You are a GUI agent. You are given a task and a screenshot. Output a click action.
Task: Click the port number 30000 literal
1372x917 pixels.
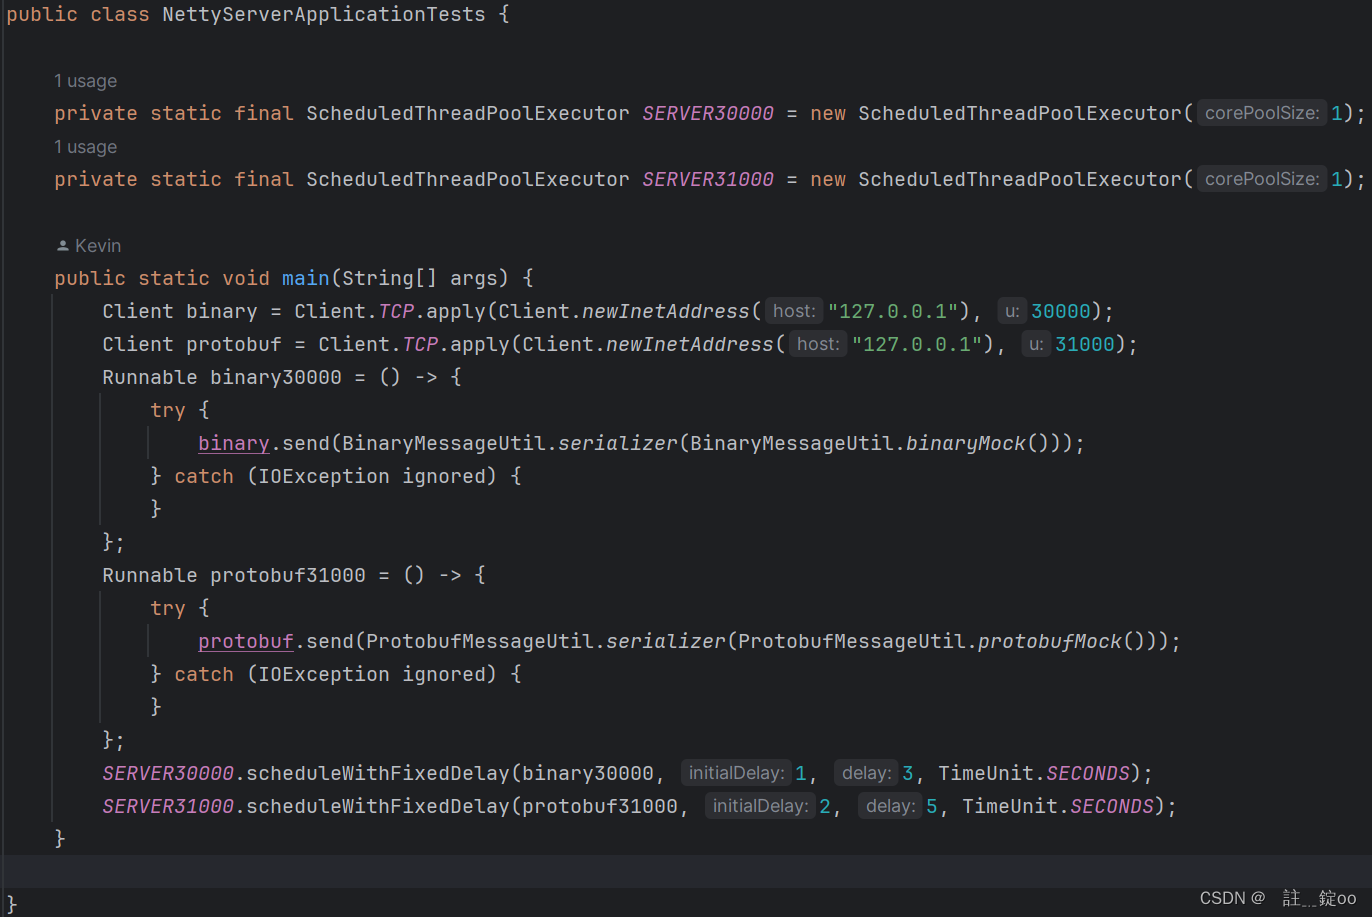[x=1061, y=311]
